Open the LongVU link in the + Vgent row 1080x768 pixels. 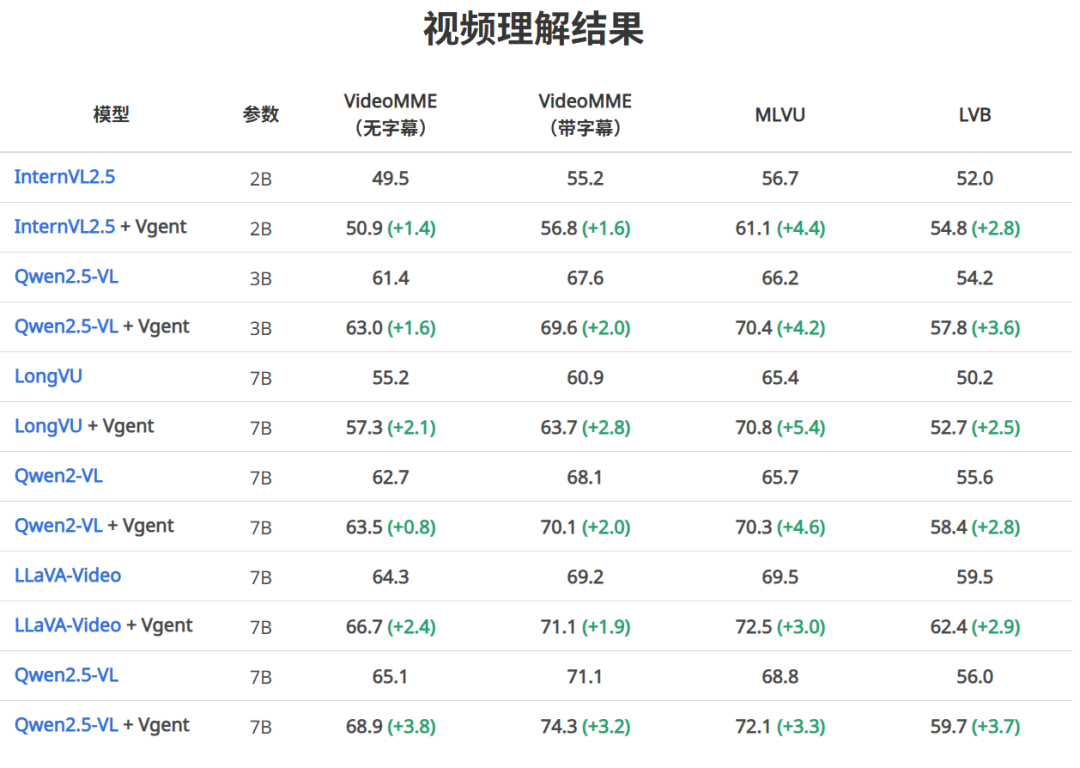tap(48, 426)
